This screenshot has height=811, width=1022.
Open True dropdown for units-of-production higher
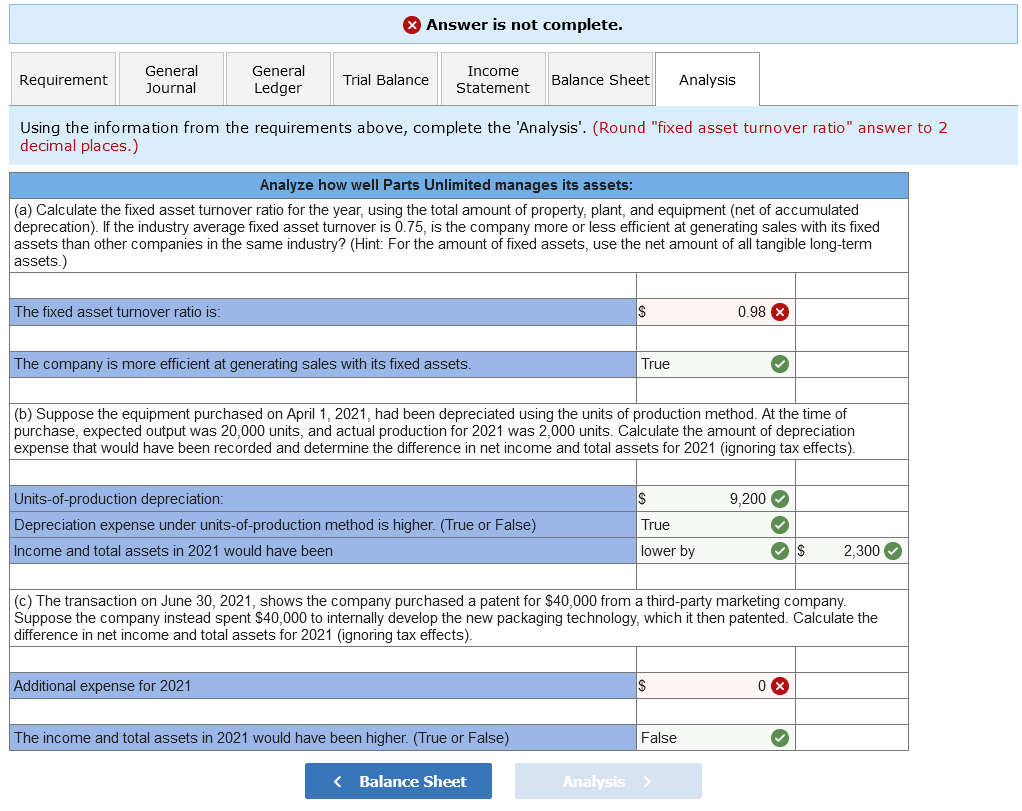point(716,525)
